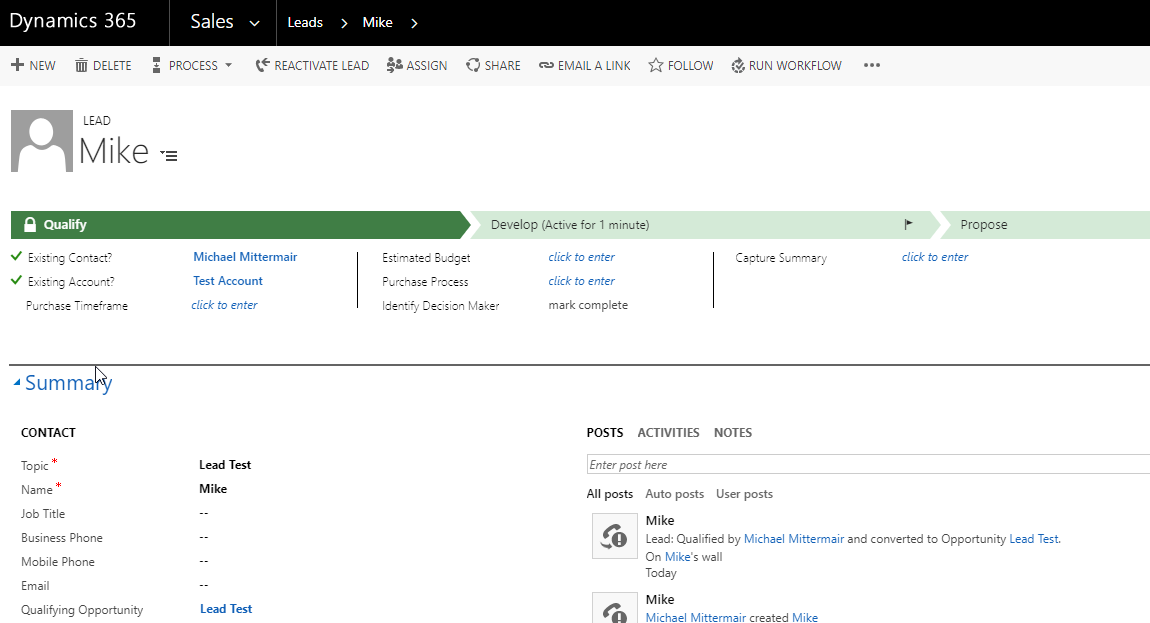The height and width of the screenshot is (623, 1150).
Task: Expand the Leads breadcrumb chevron
Action: [x=344, y=23]
